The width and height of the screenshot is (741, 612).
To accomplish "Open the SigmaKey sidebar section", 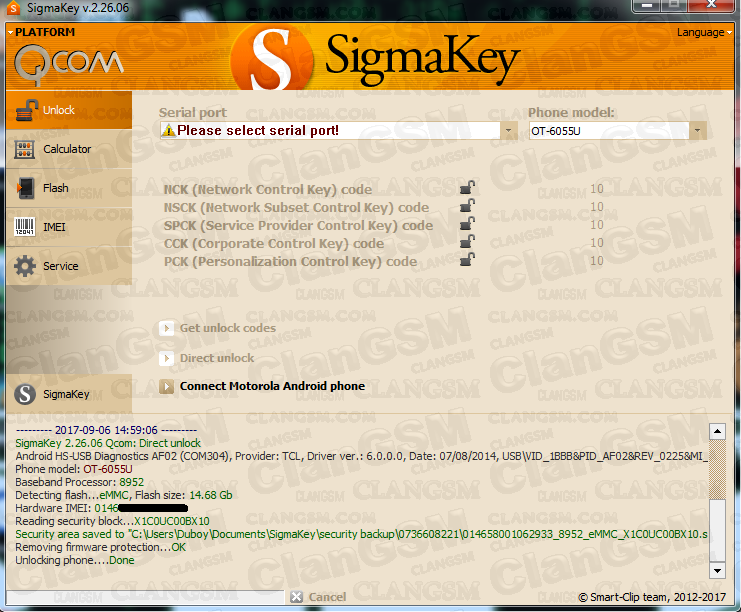I will click(x=69, y=394).
